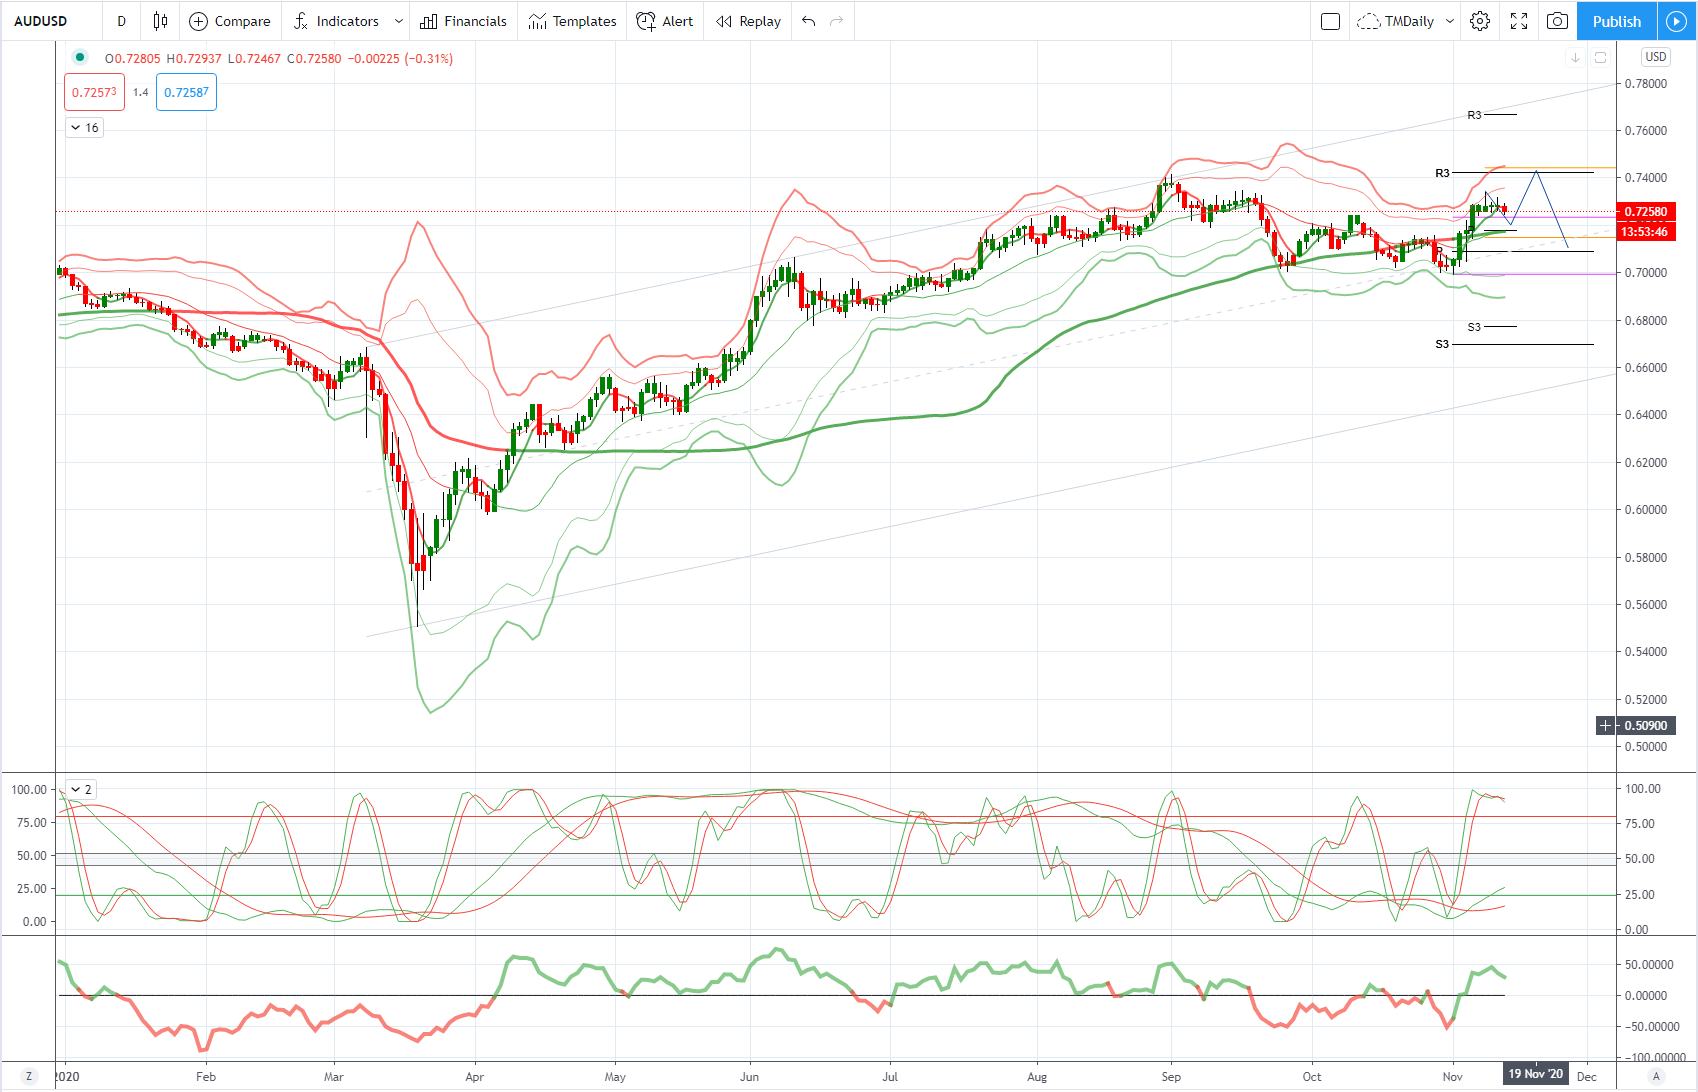Click the green market status dot

click(x=80, y=57)
